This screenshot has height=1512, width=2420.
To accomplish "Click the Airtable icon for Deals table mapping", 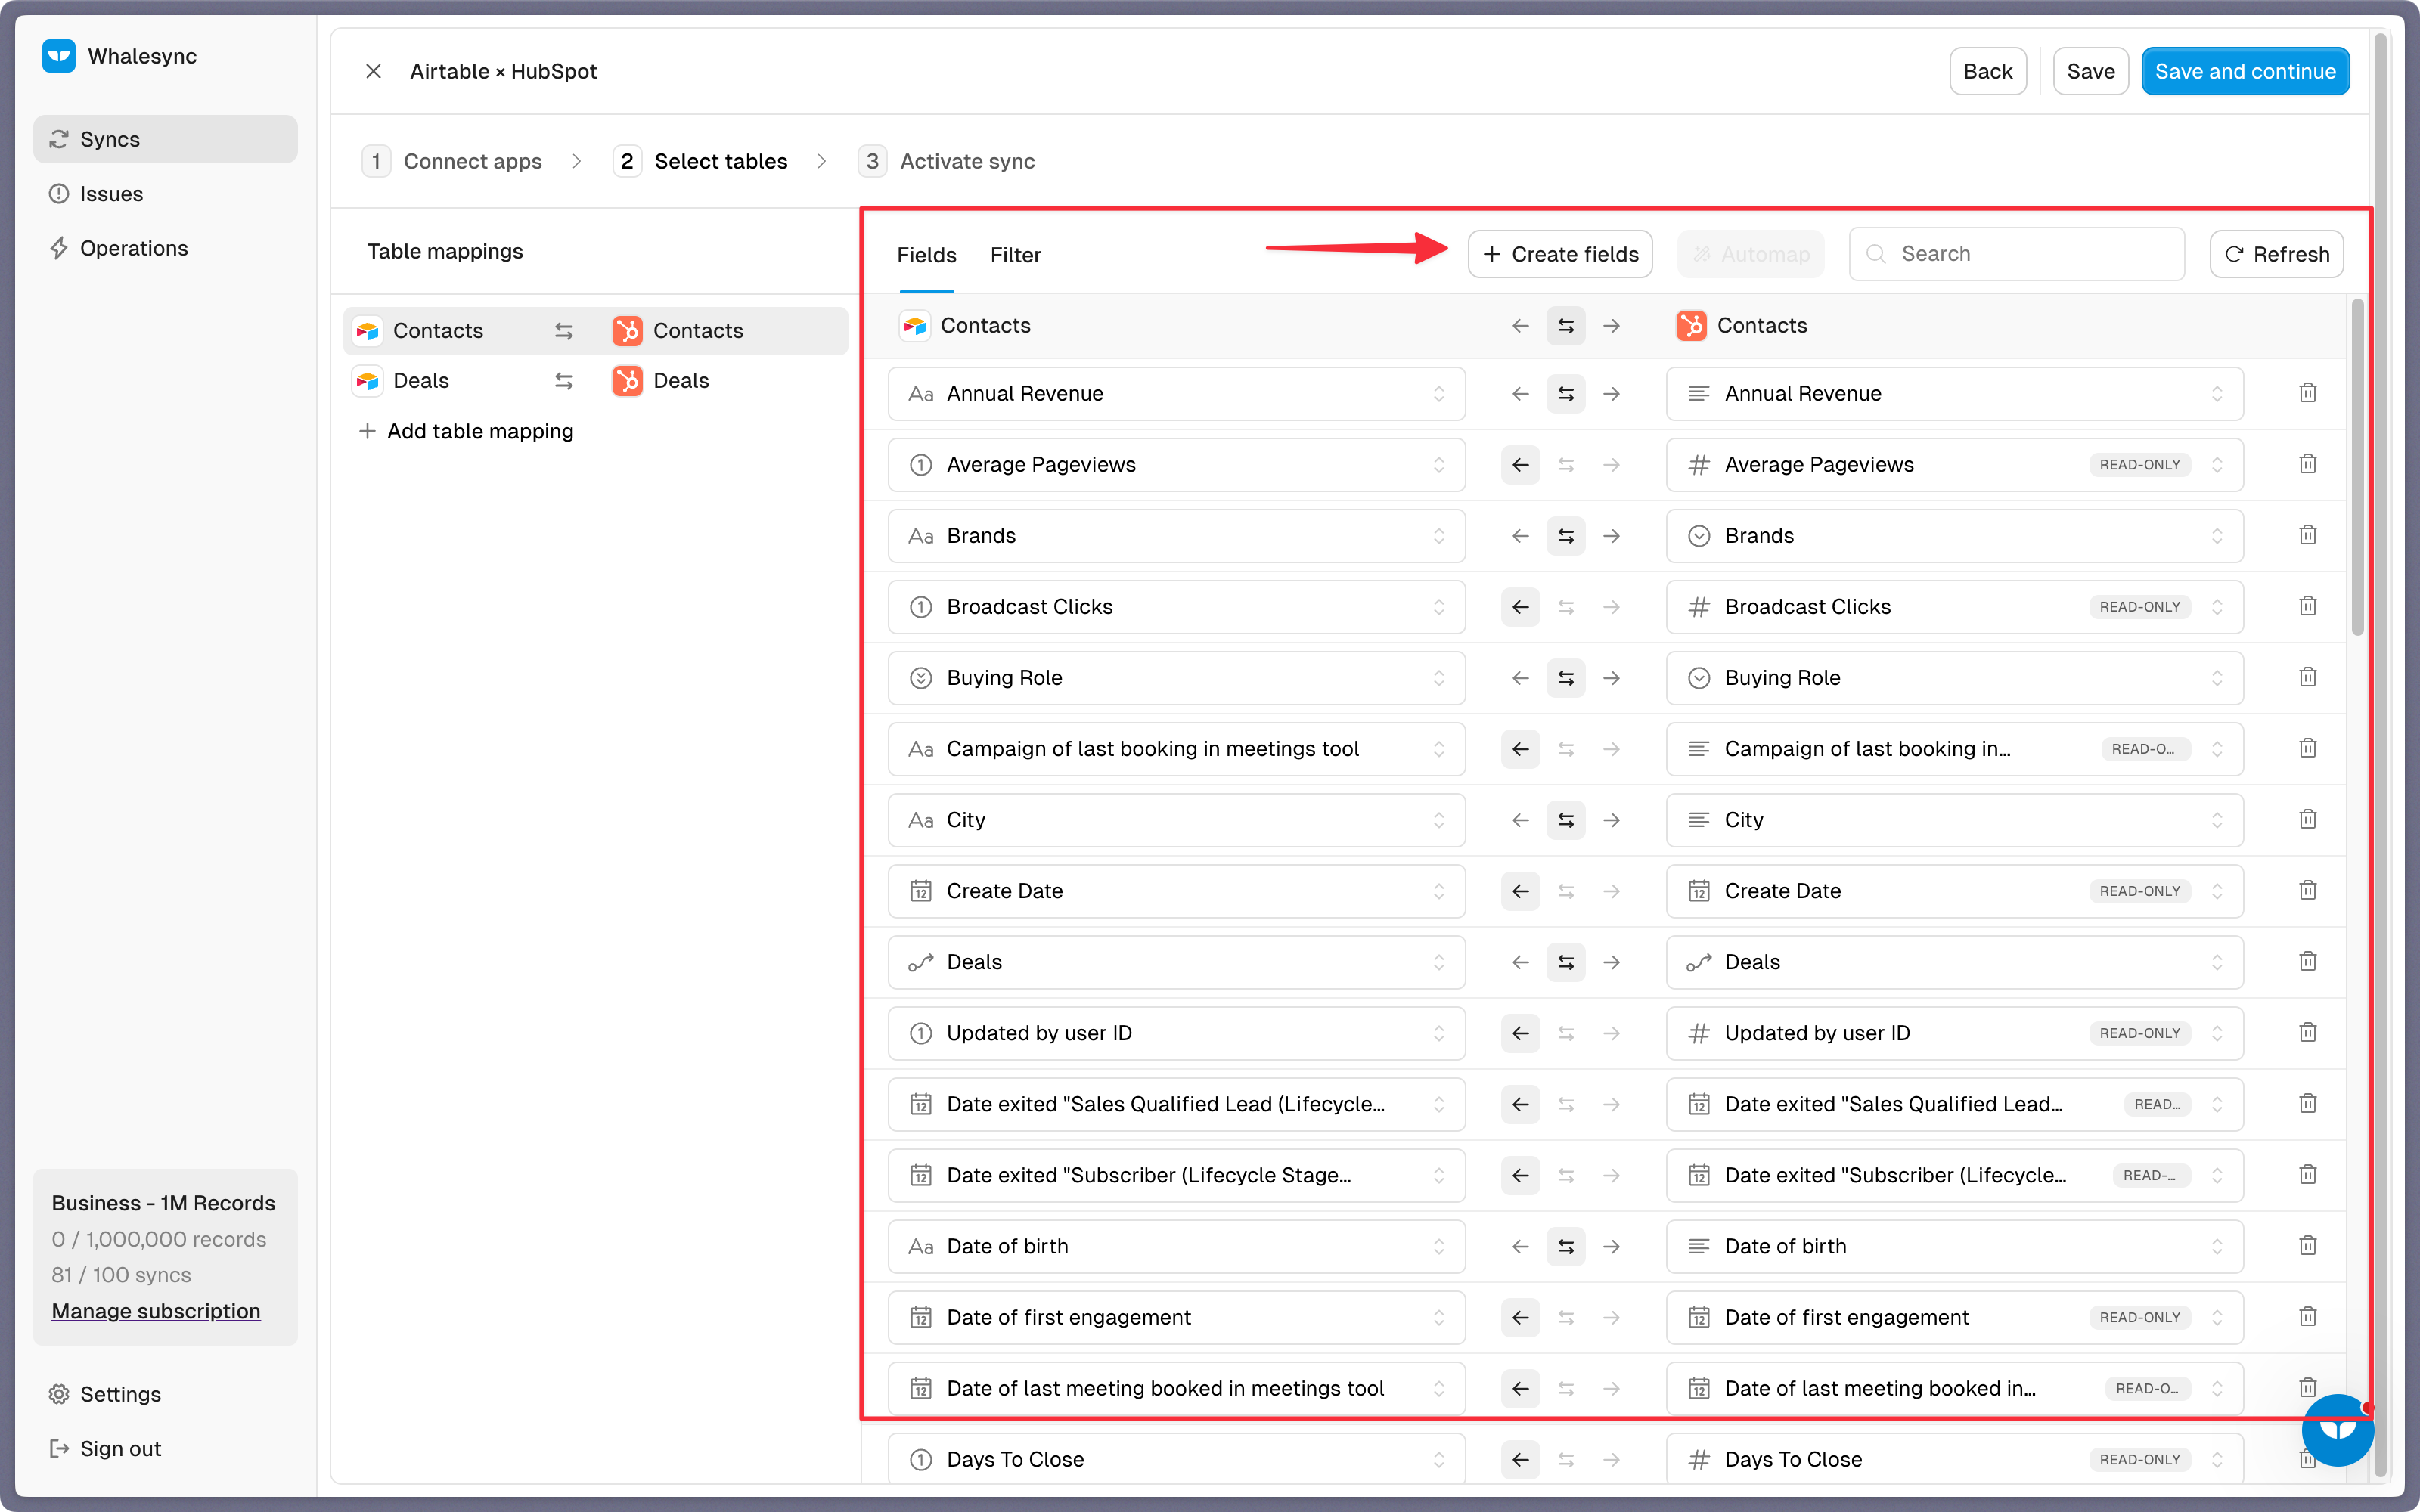I will 368,381.
